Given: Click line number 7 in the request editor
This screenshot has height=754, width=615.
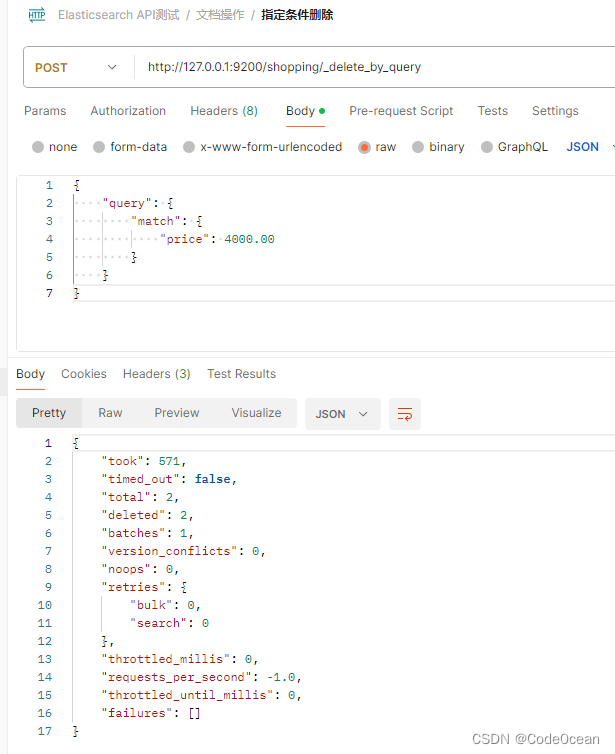Looking at the screenshot, I should tap(49, 293).
